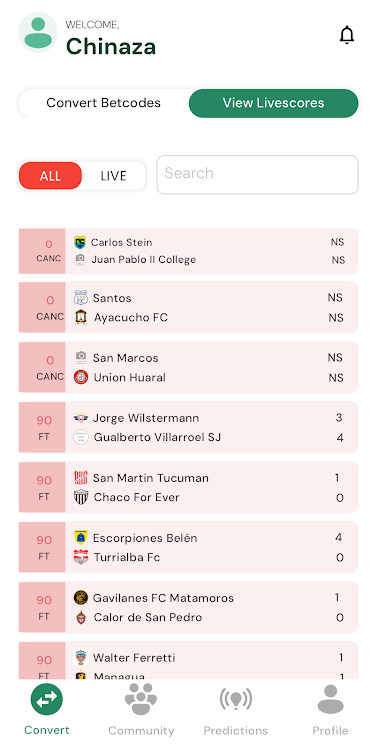Switch to Convert Betcodes tab

pyautogui.click(x=103, y=103)
